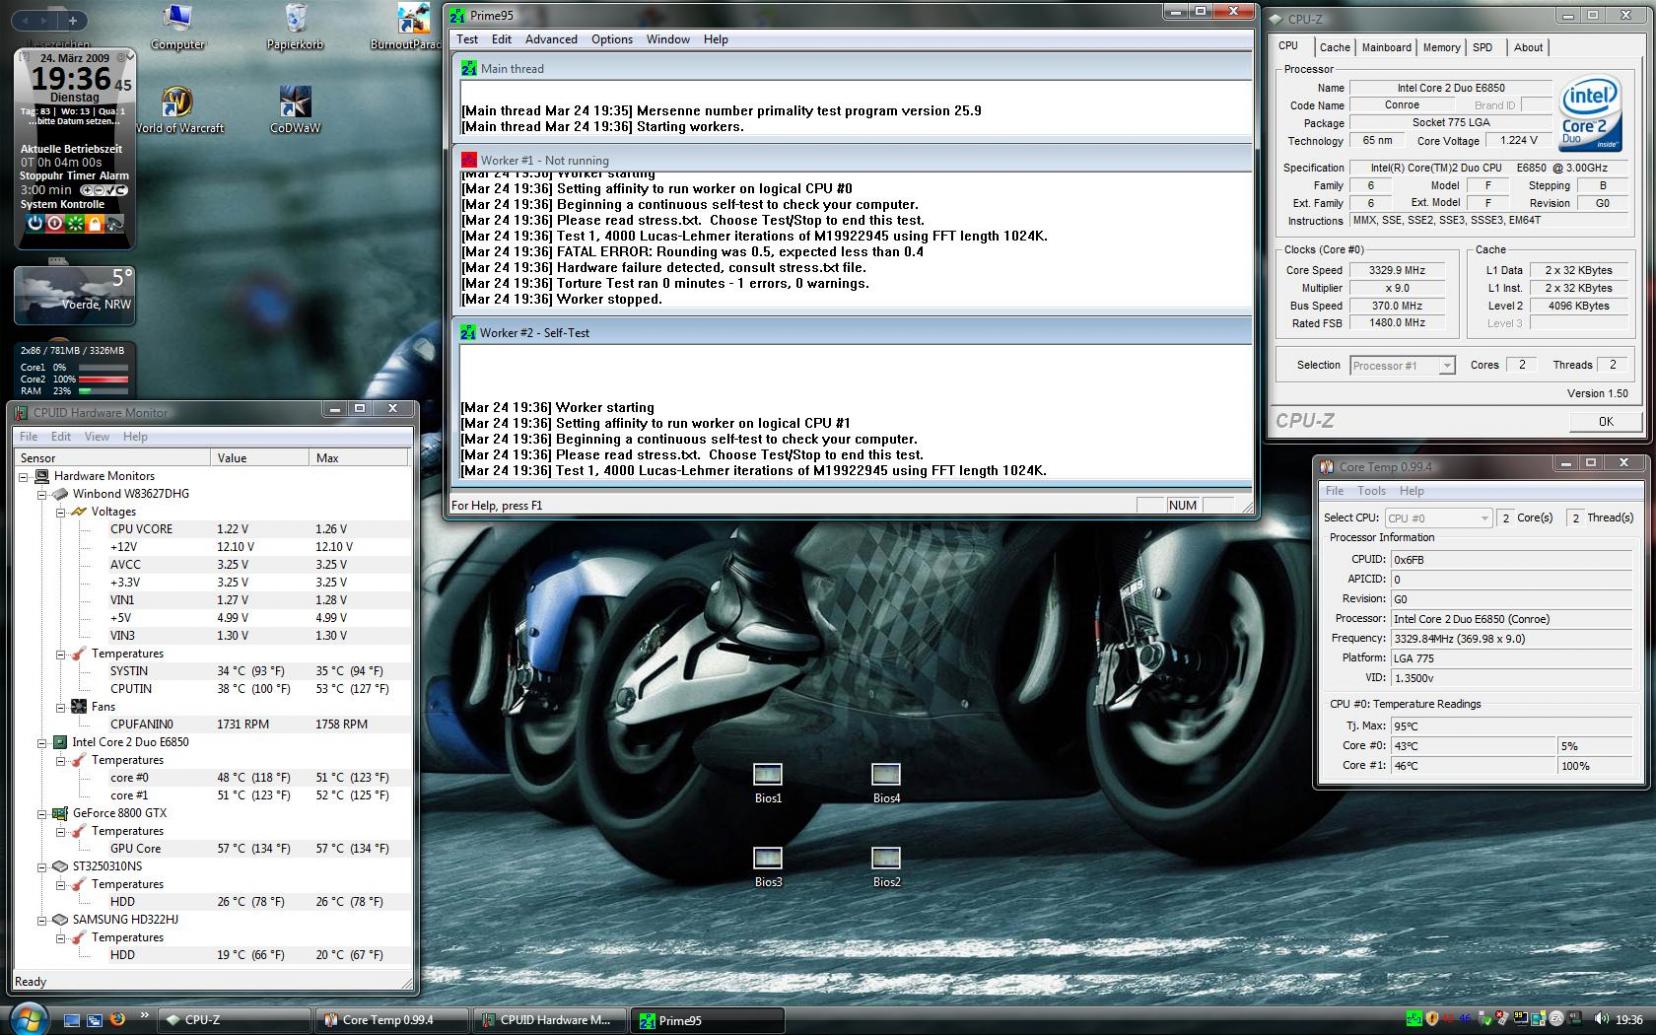Switch to the Memory tab in CPU-Z
The height and width of the screenshot is (1035, 1656).
[x=1441, y=47]
